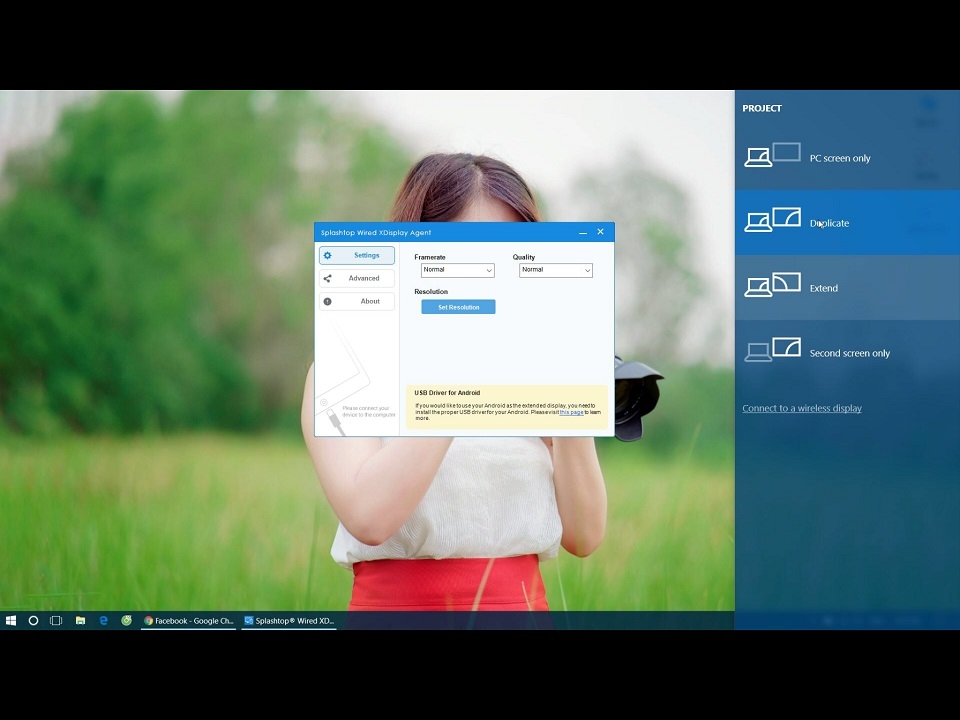Screen dimensions: 960x720
Task: Click the Set Resolution button
Action: pyautogui.click(x=459, y=307)
